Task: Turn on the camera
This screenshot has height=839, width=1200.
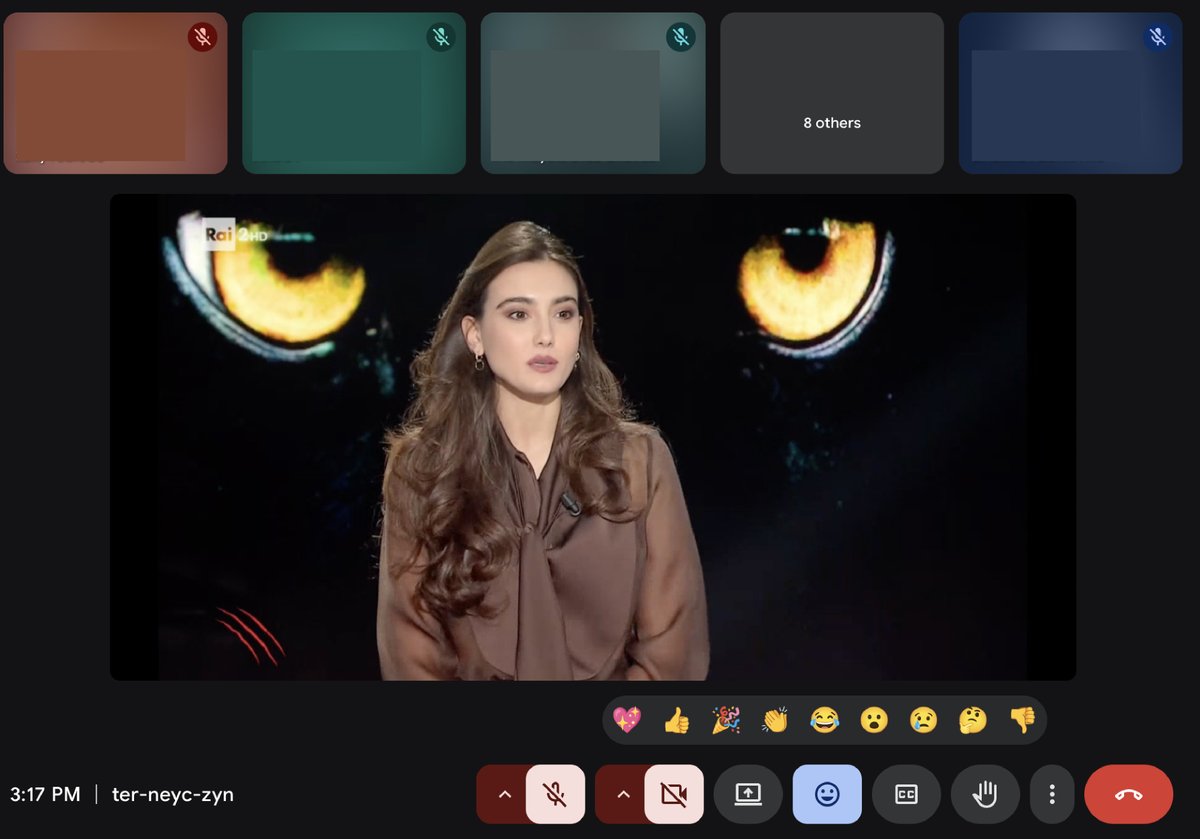Action: [x=674, y=794]
